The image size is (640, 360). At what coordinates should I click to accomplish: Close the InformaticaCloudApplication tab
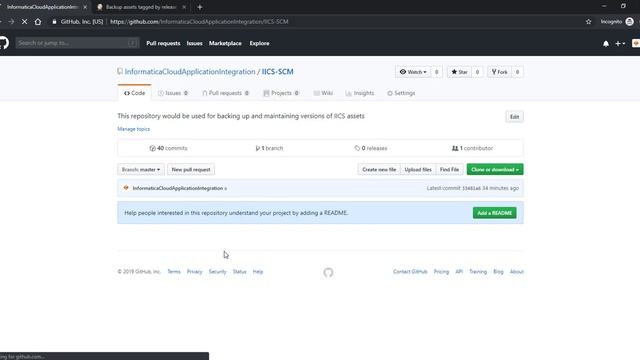[x=85, y=7]
